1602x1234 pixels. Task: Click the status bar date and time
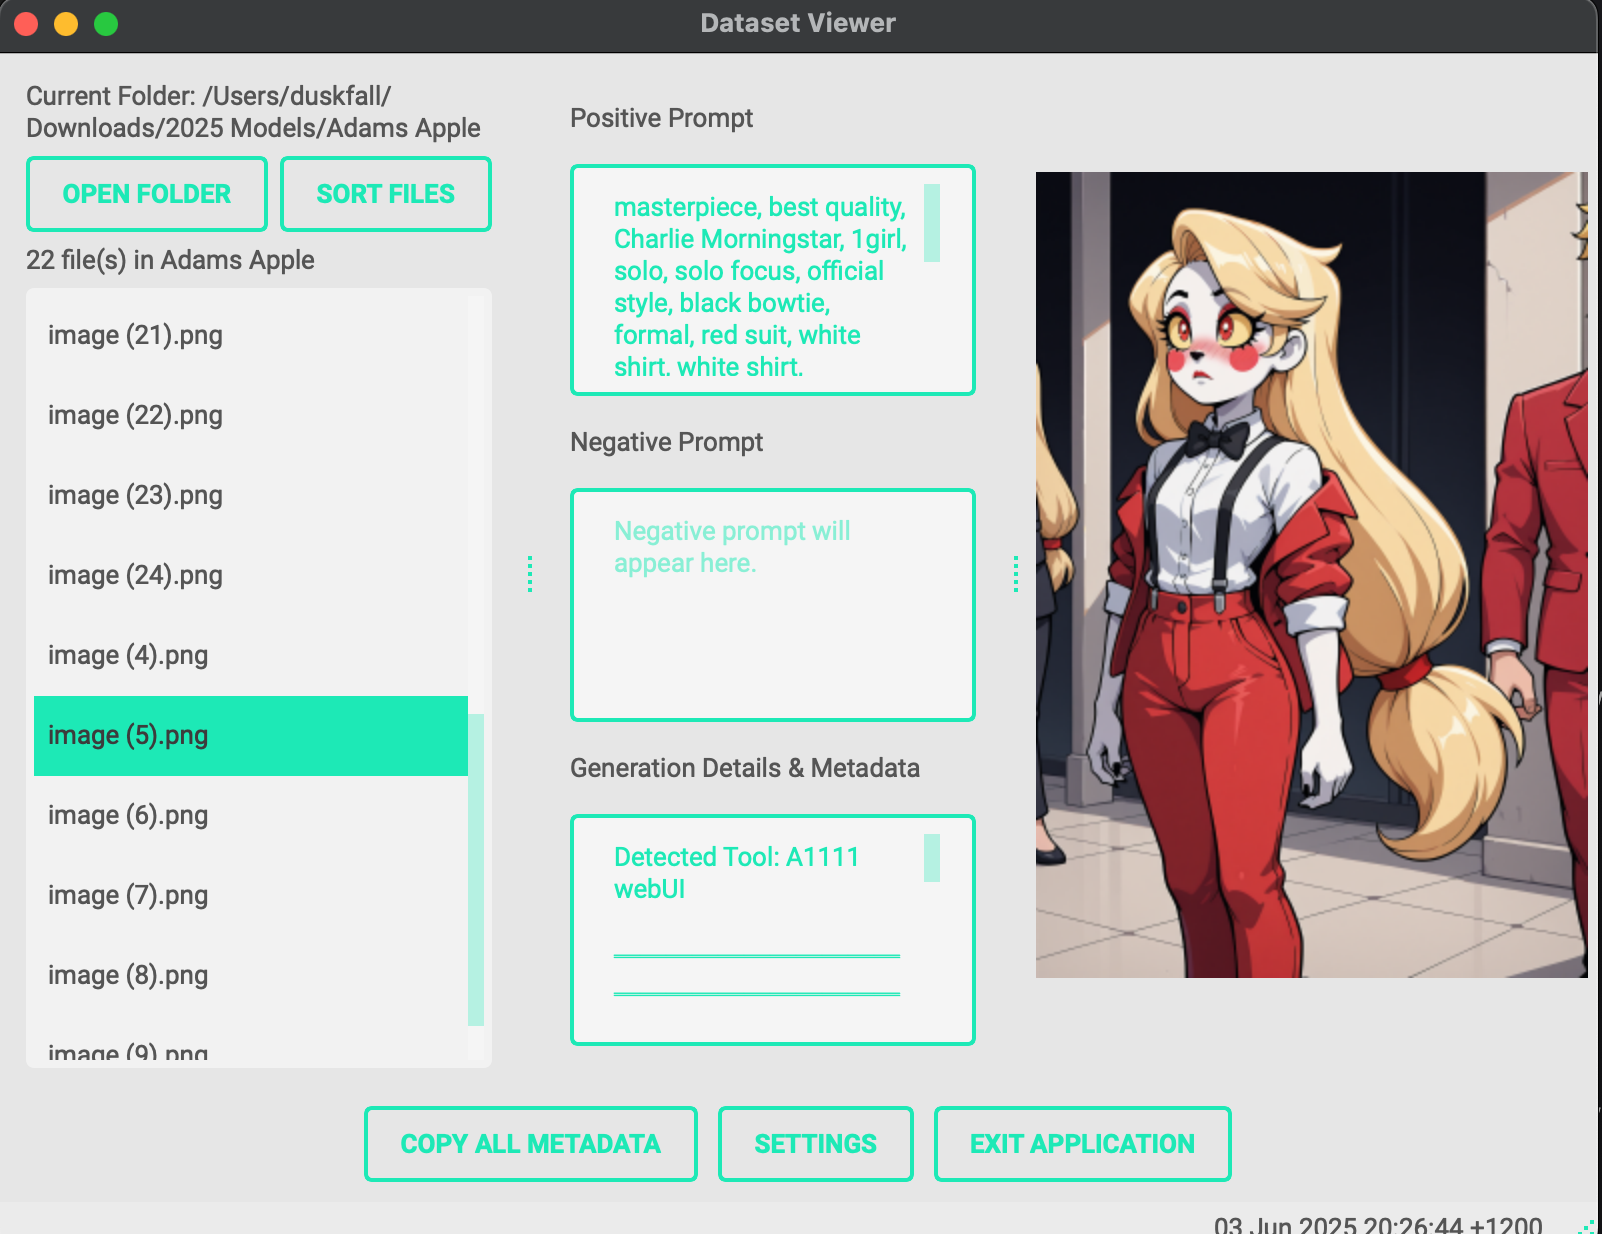1378,1225
